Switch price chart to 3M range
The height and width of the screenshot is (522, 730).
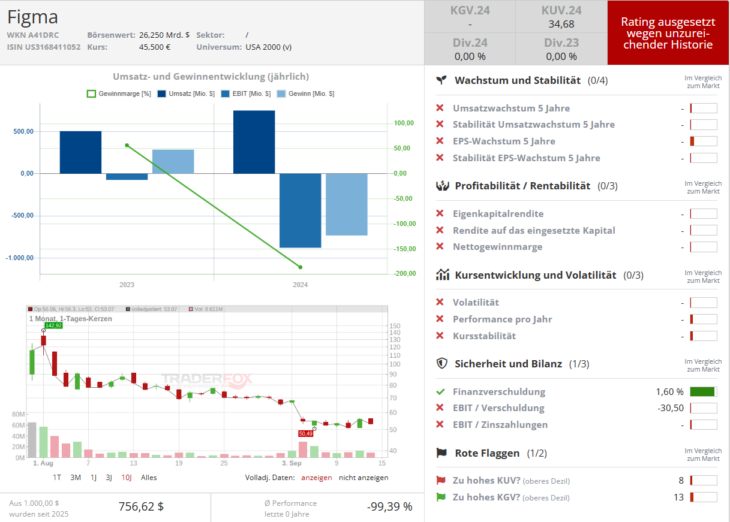(75, 478)
